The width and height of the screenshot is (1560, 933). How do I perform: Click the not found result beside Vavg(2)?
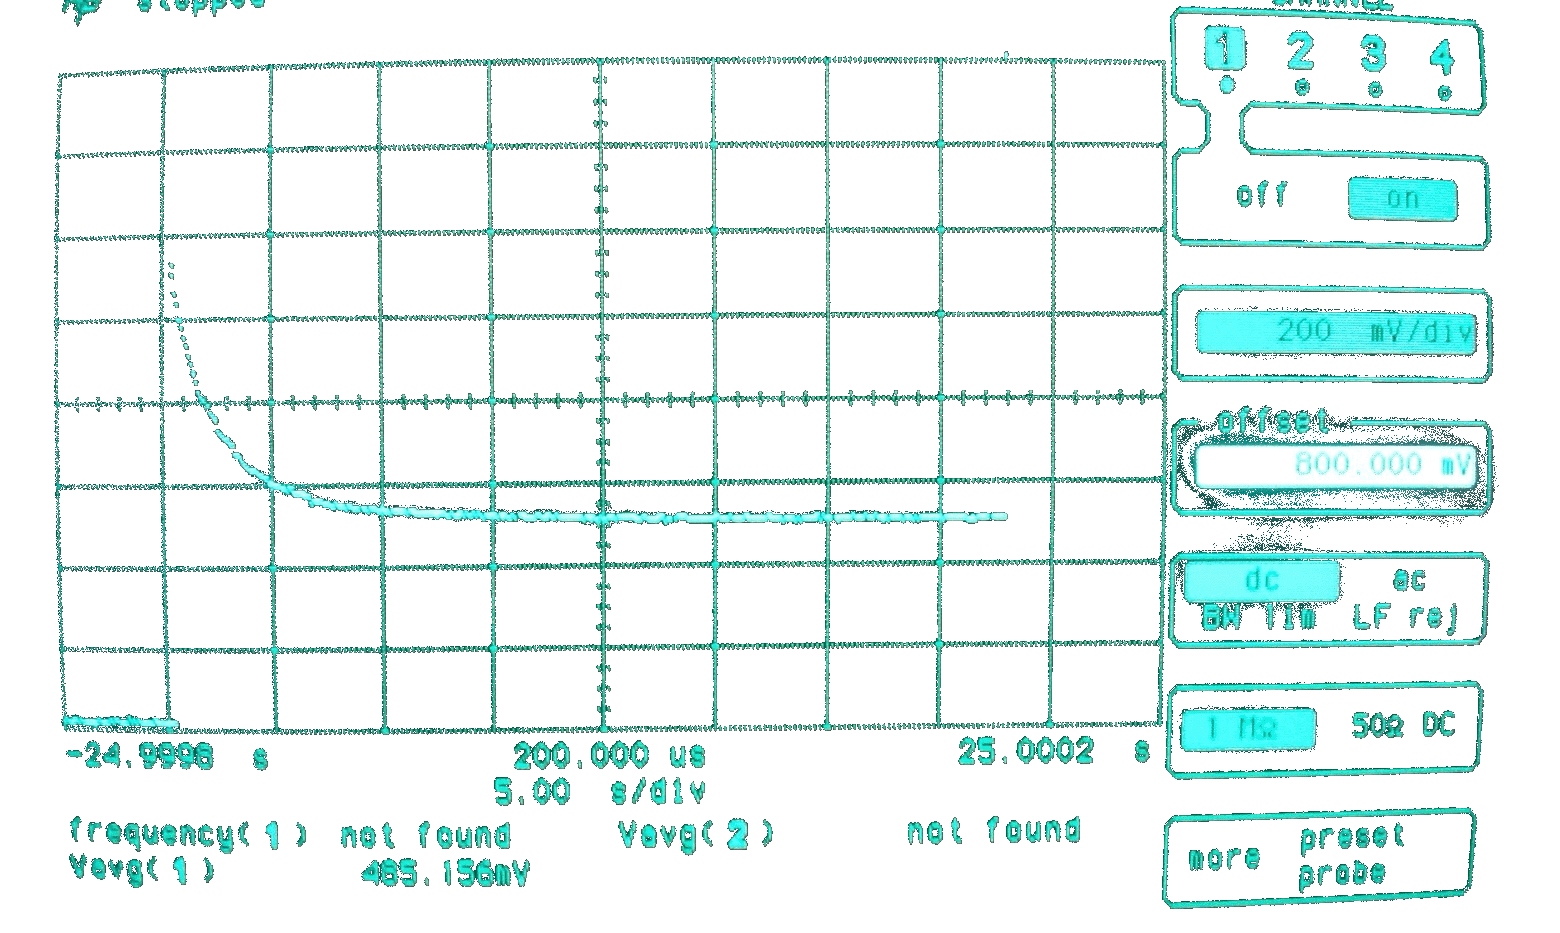tap(994, 830)
